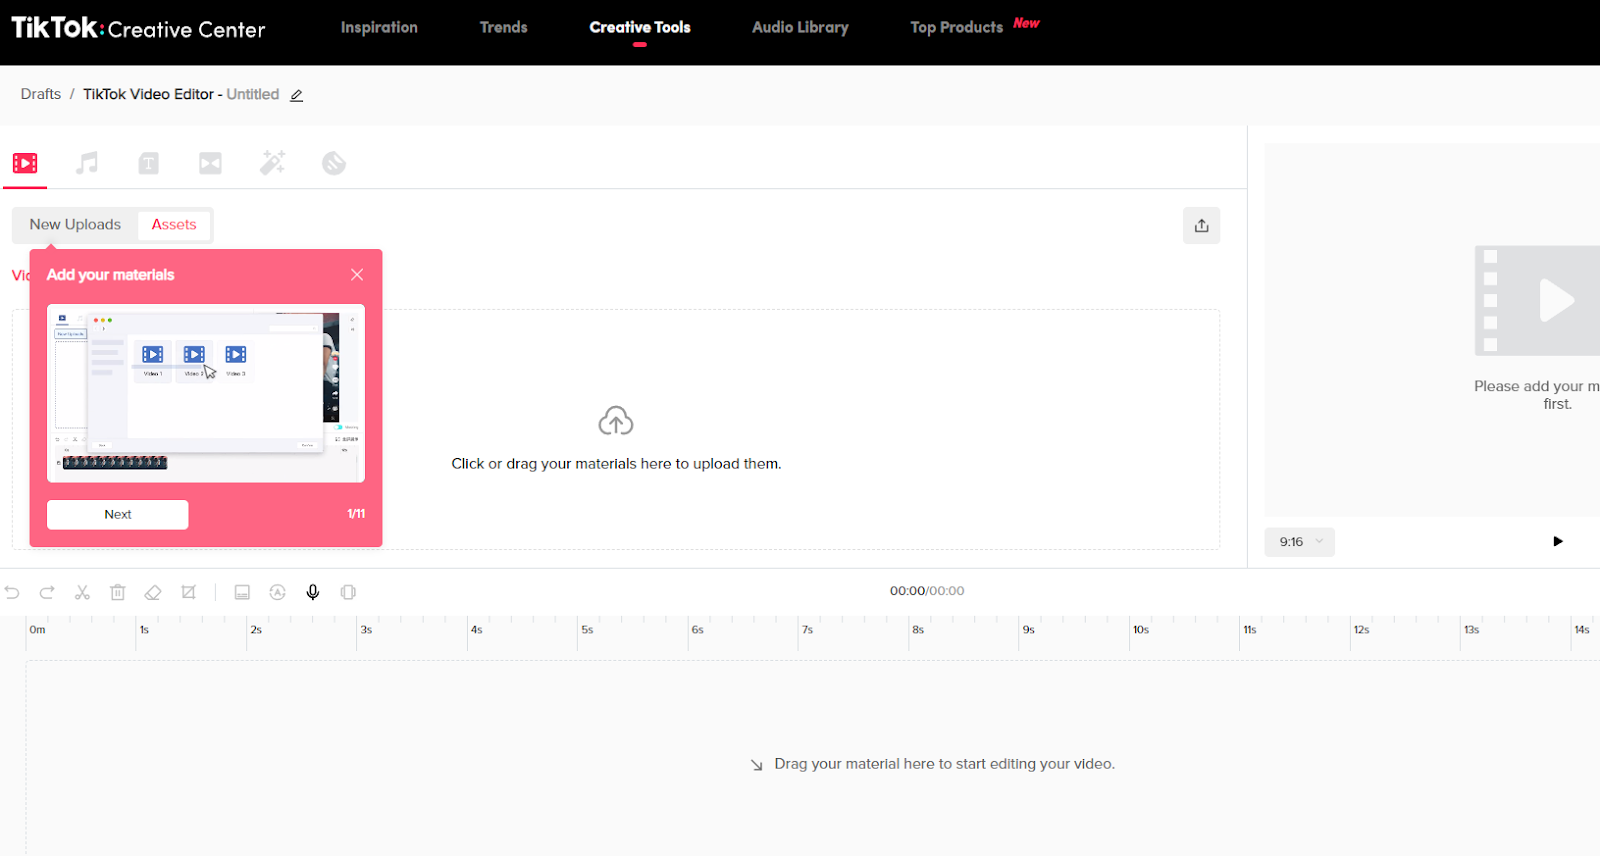Click the cloud upload icon
Viewport: 1600px width, 856px height.
tap(616, 421)
